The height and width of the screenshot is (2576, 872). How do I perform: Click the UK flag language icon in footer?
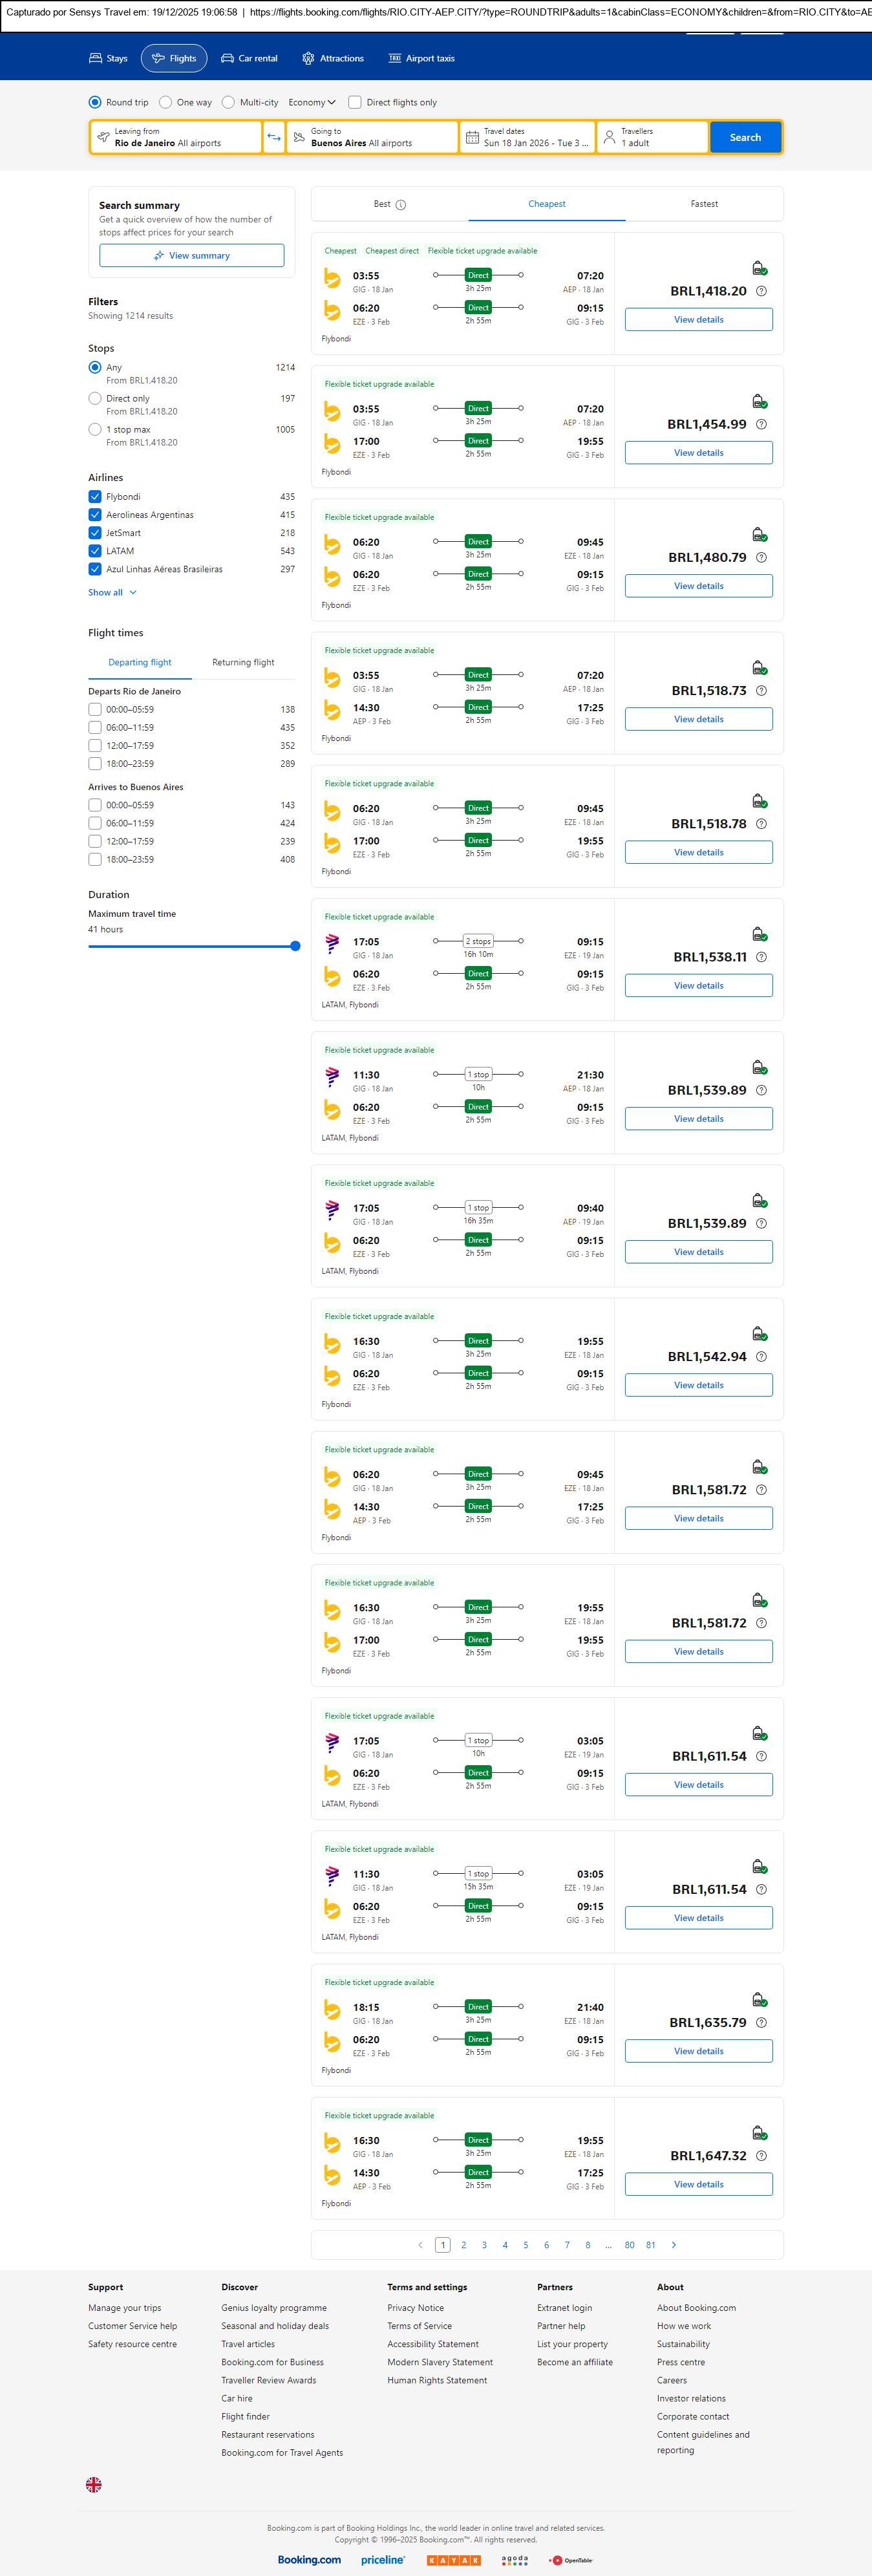(94, 2484)
